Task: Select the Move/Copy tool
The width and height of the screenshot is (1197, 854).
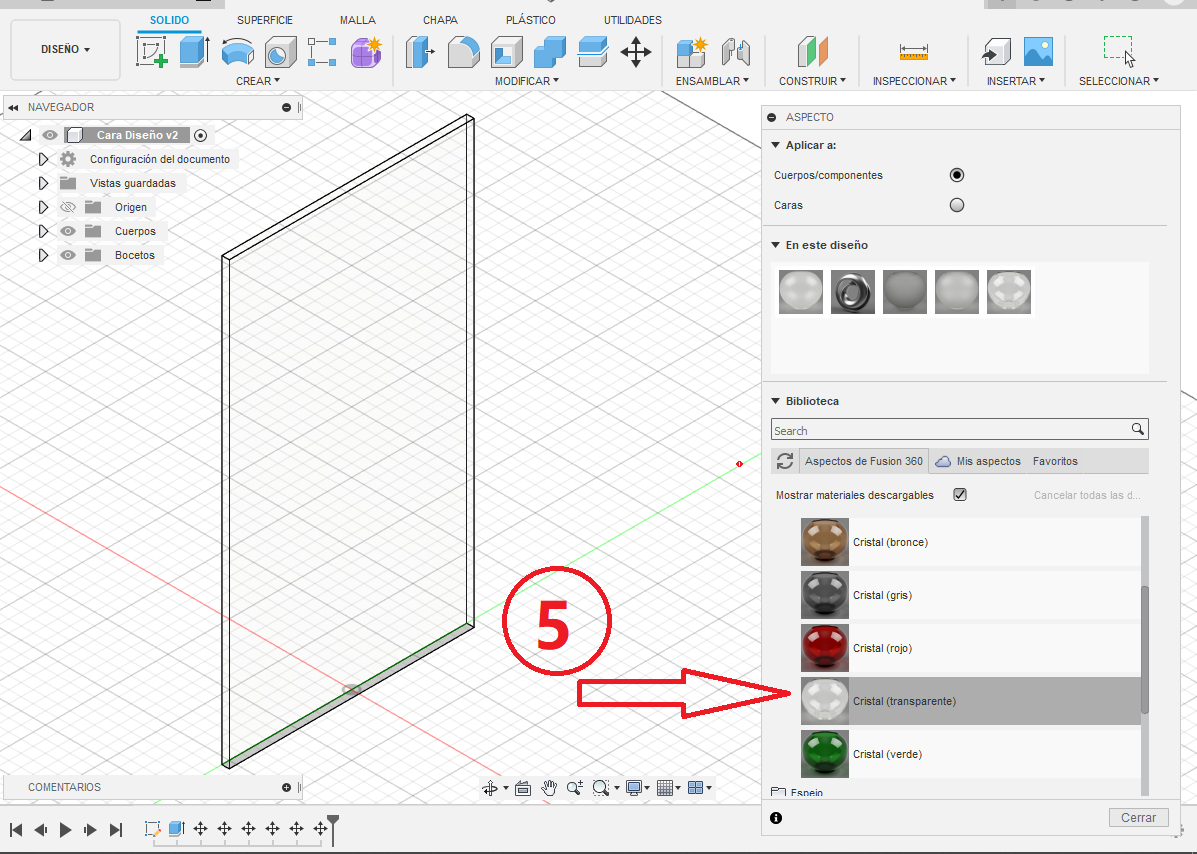Action: [x=635, y=53]
